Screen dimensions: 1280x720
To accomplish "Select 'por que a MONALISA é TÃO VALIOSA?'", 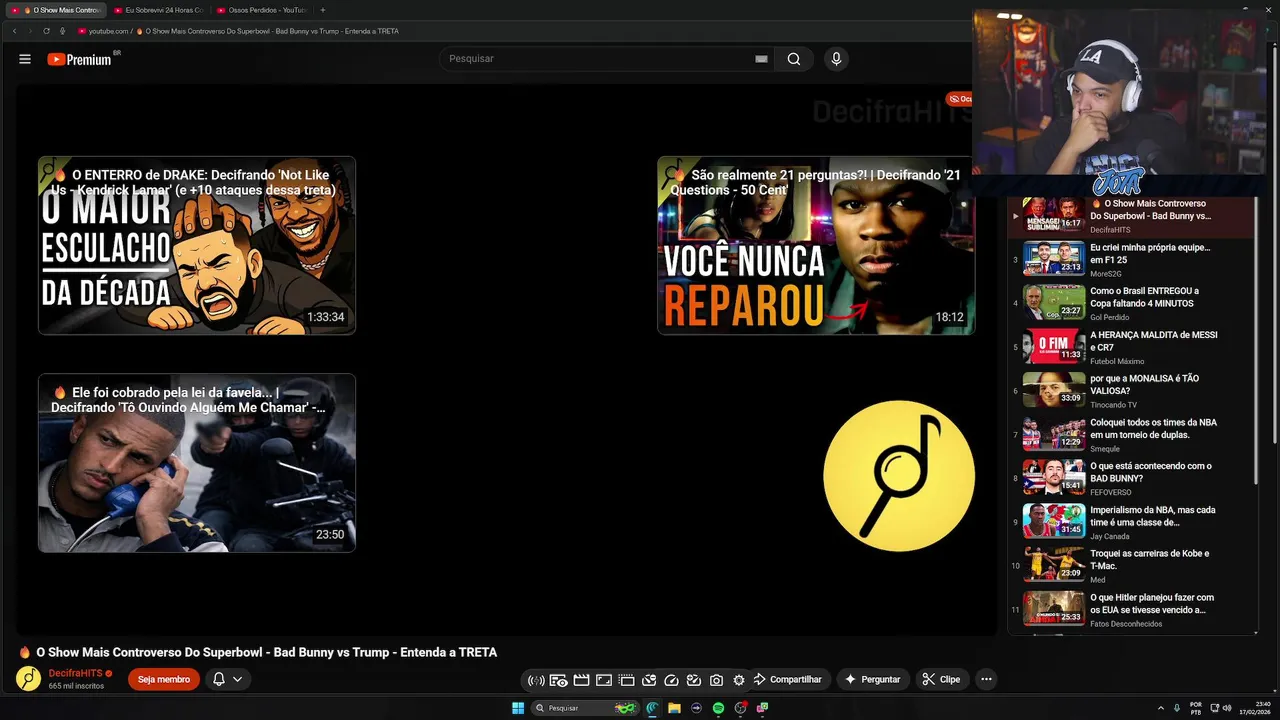I will (x=1144, y=385).
